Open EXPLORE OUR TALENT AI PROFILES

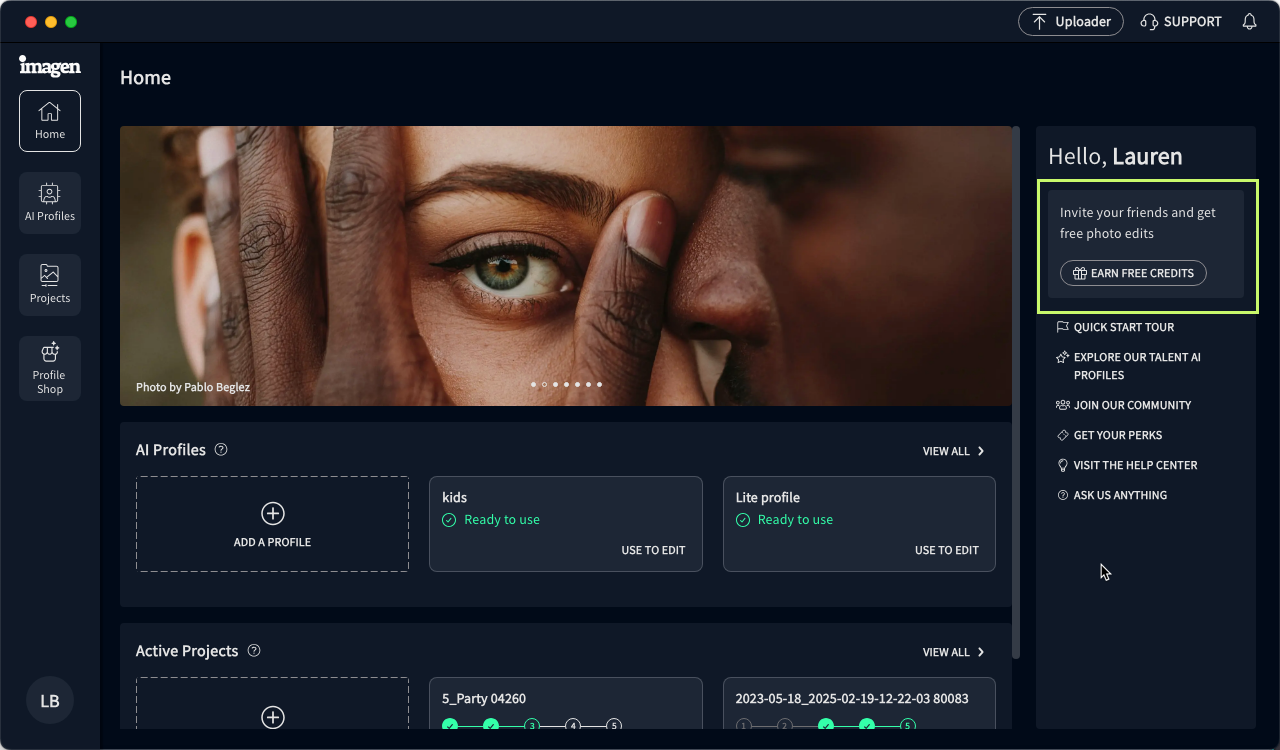(x=1129, y=366)
